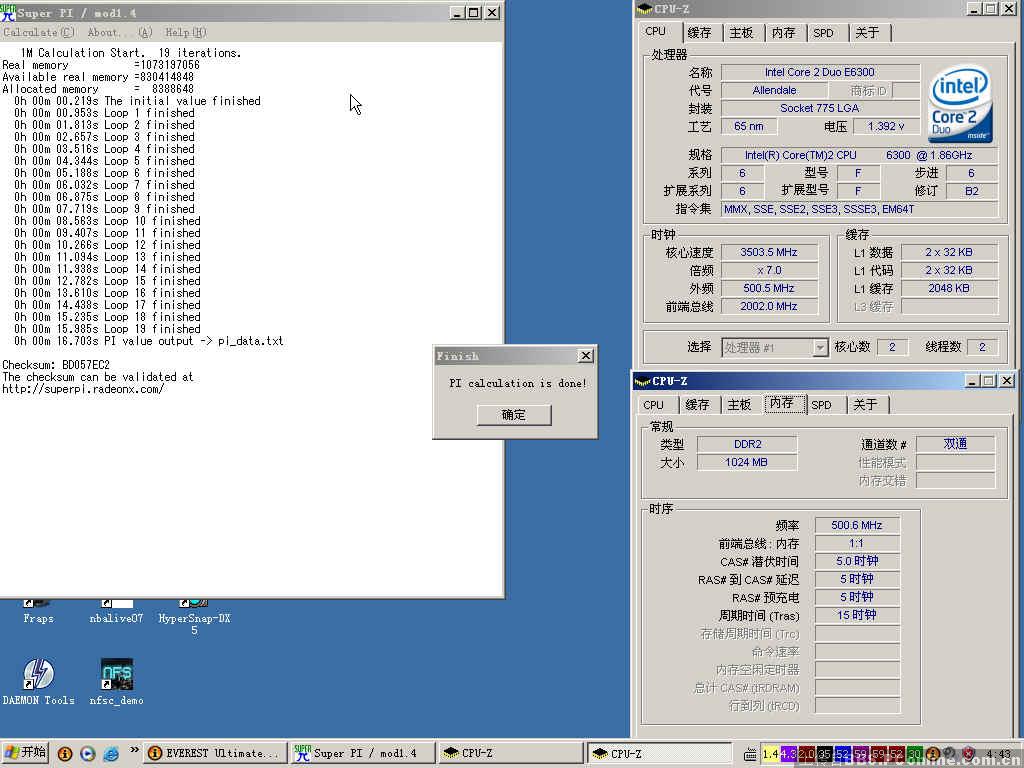Screen dimensions: 1024x768
Task: Open the nbalive07 desktop shortcut
Action: [116, 613]
